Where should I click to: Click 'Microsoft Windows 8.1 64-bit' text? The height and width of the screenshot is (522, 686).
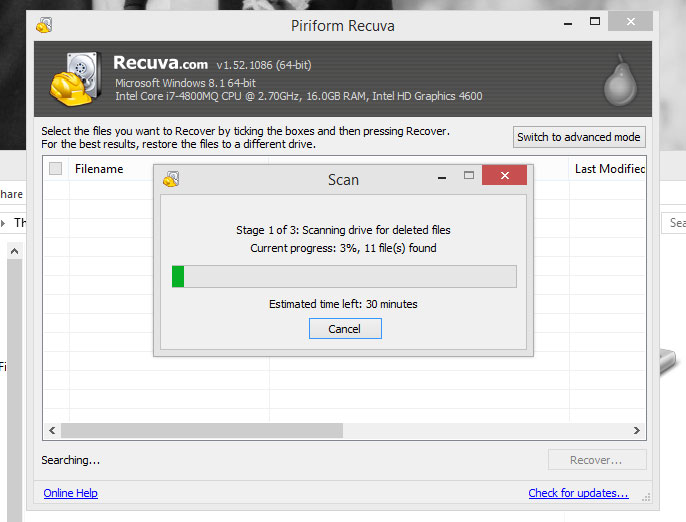point(186,83)
